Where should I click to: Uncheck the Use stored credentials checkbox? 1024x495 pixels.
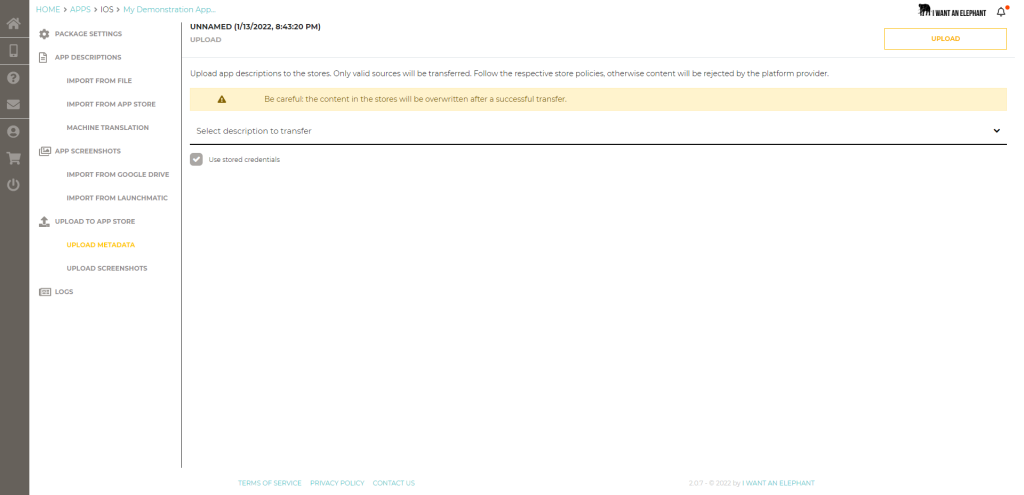pos(197,159)
